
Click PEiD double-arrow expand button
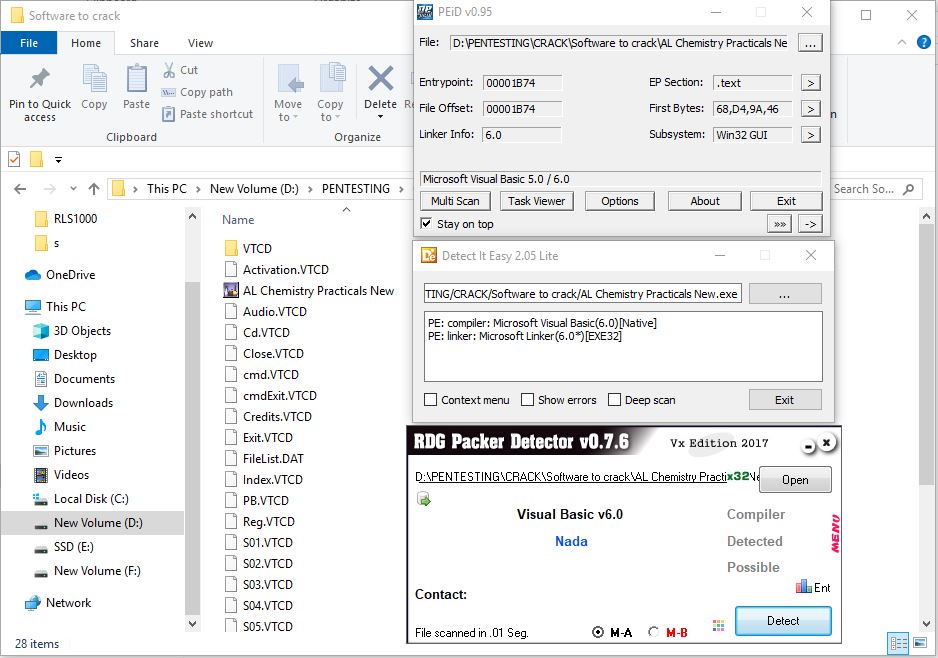pos(779,224)
